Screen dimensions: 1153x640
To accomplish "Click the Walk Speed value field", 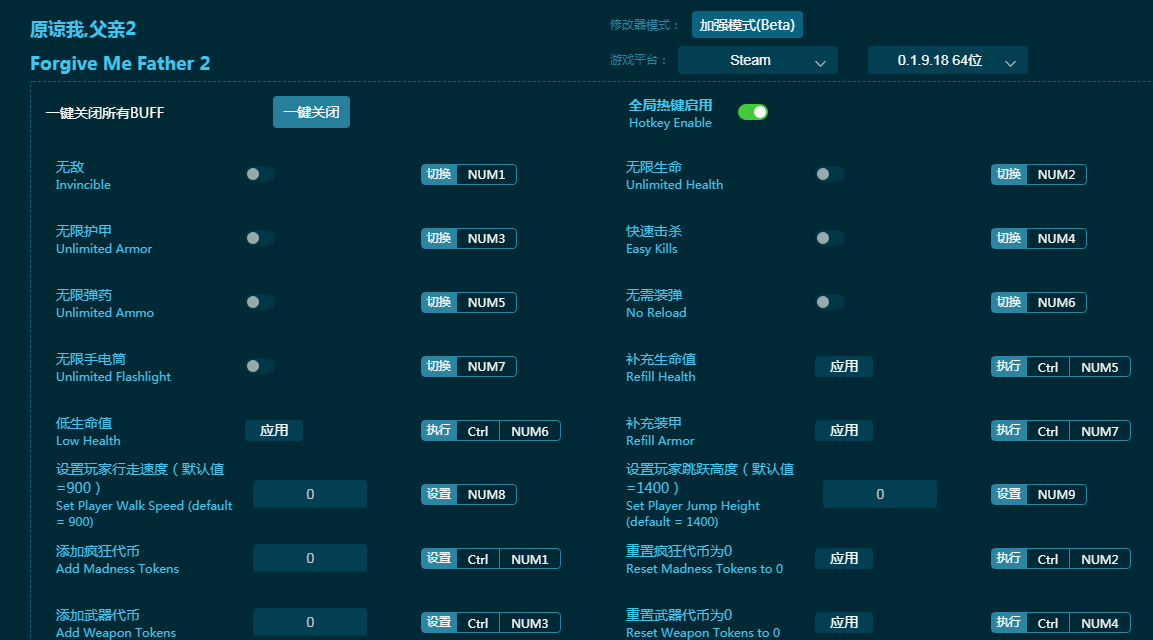I will (x=310, y=494).
